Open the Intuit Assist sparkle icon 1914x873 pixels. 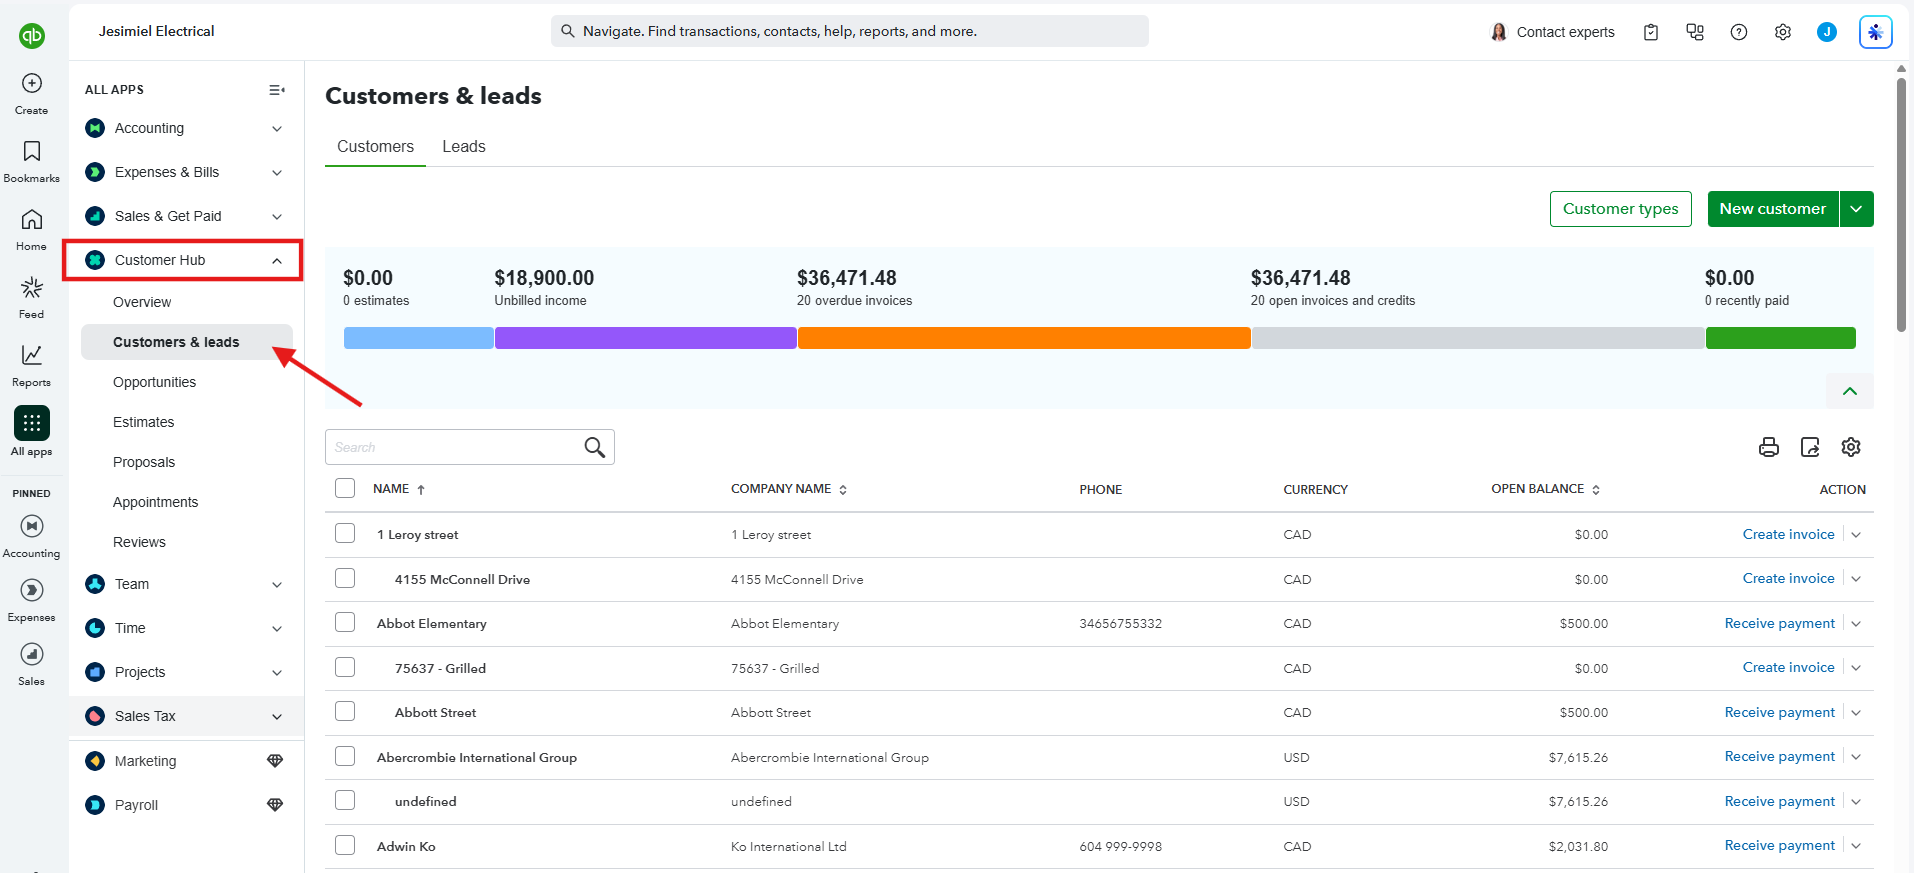(1875, 32)
